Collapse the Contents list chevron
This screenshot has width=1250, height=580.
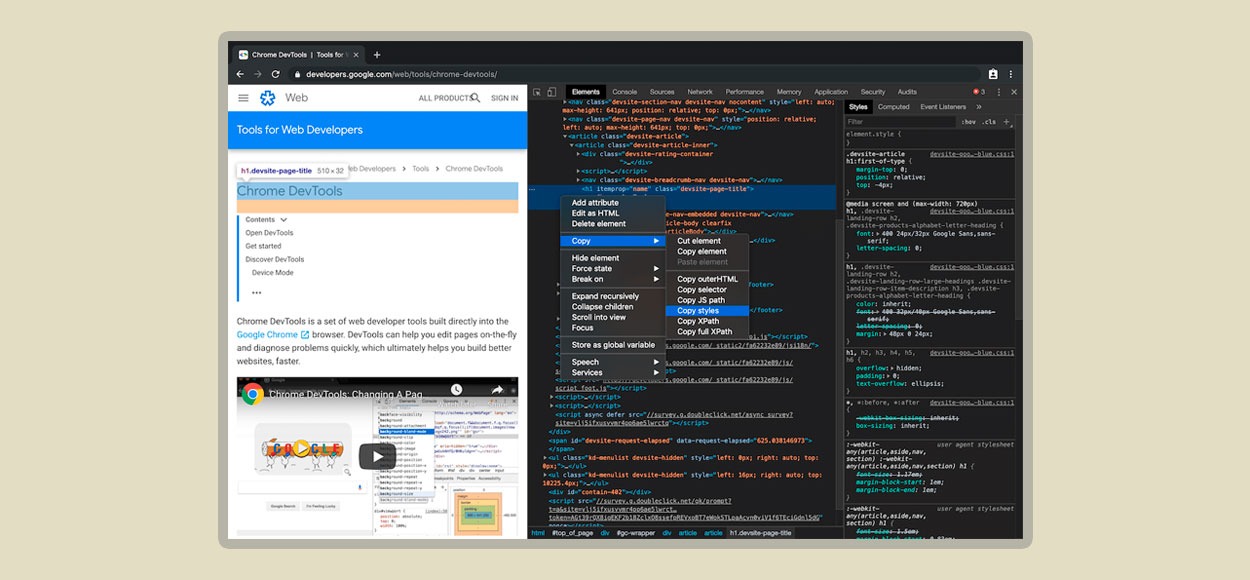coord(284,220)
